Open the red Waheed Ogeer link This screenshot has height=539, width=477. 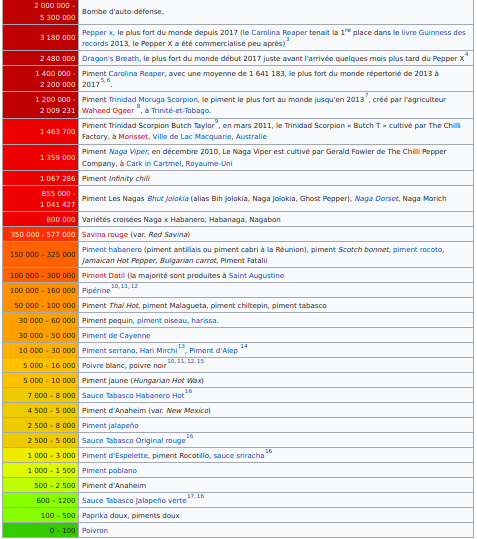108,111
